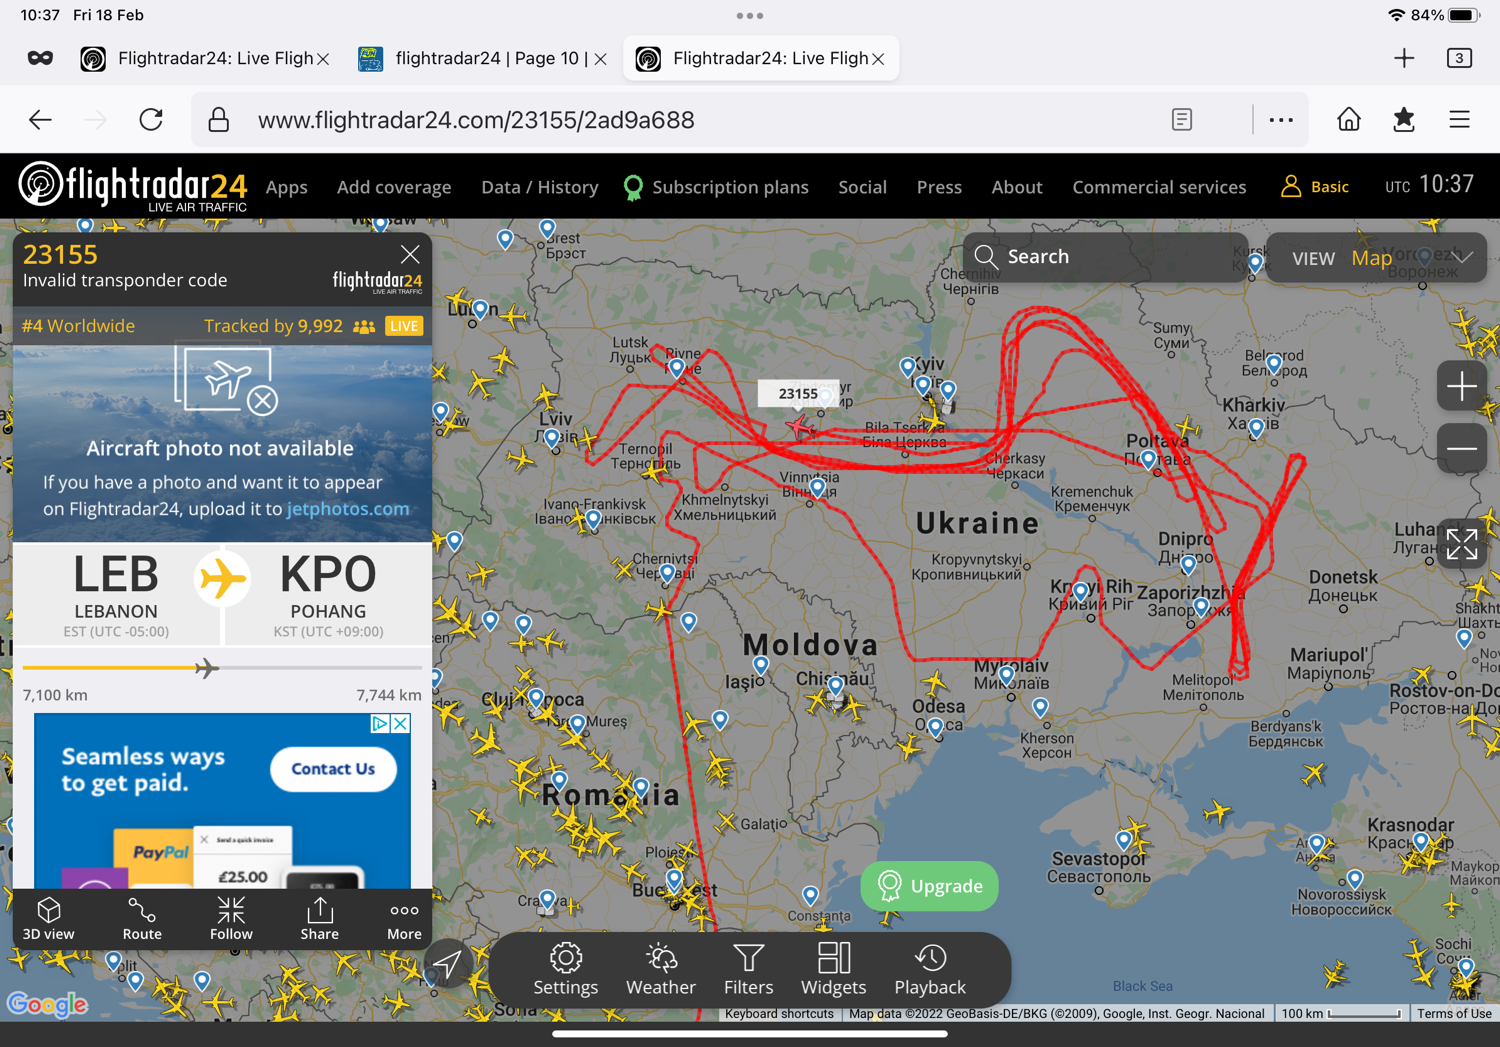Click the selected 23155 aircraft on map
The width and height of the screenshot is (1500, 1047).
coord(801,428)
